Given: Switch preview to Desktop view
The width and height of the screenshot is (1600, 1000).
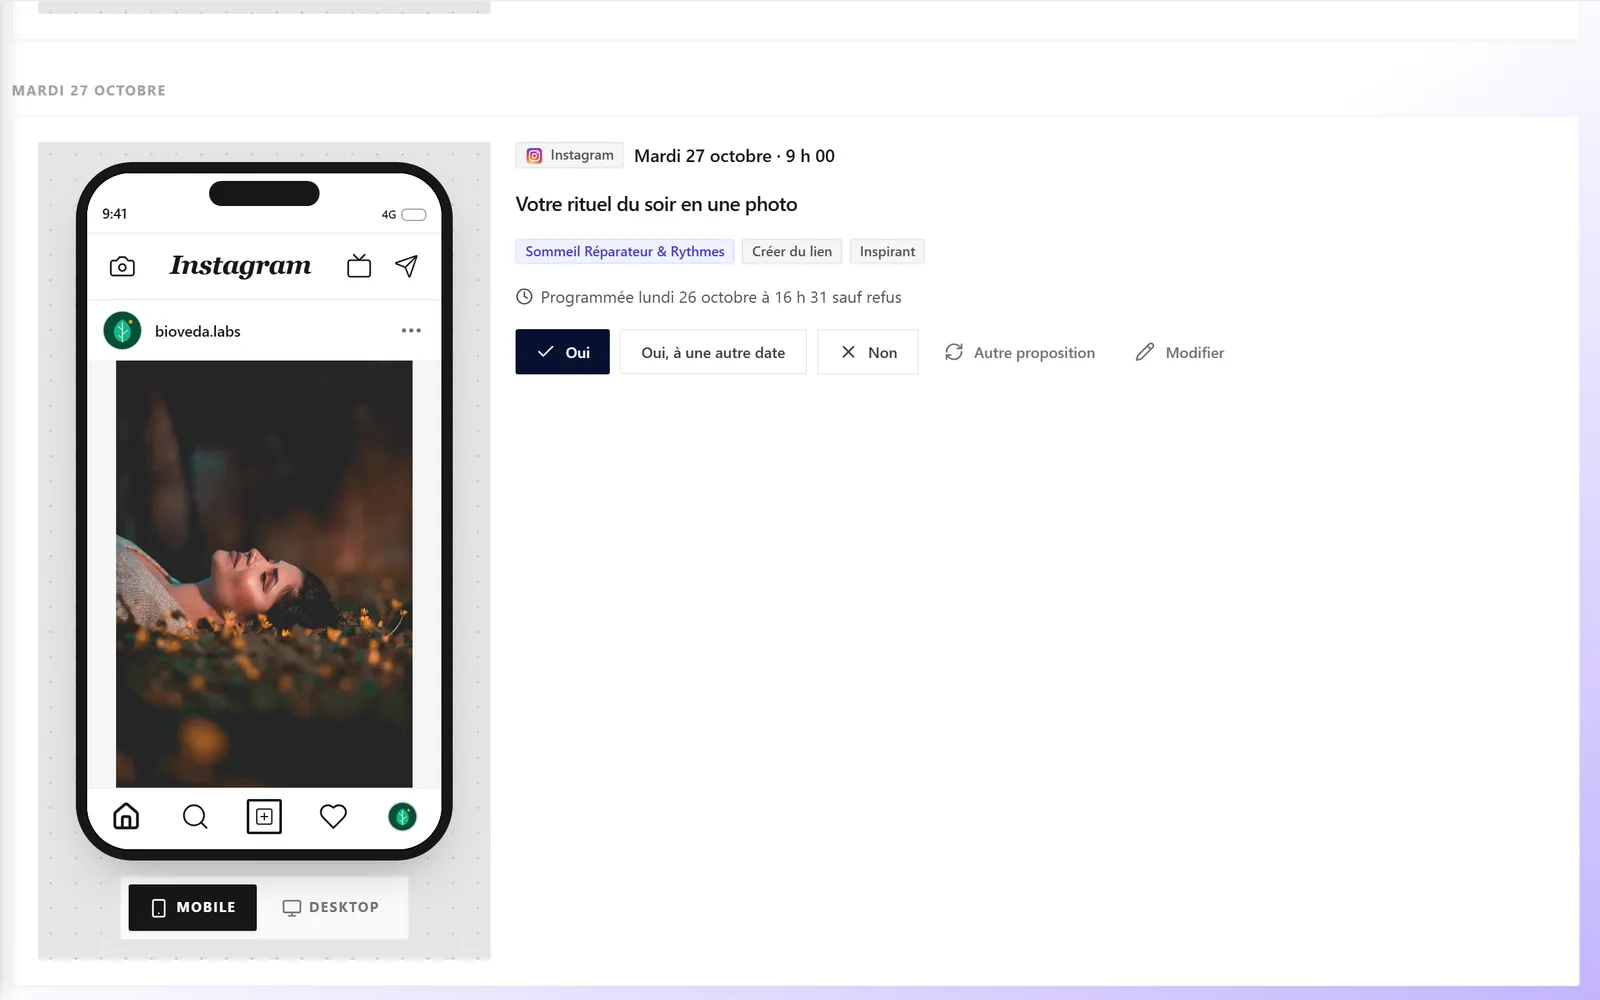Looking at the screenshot, I should (x=331, y=907).
